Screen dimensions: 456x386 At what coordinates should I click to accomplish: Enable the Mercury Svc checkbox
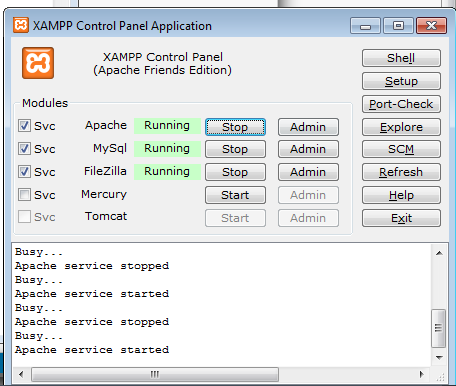click(24, 195)
